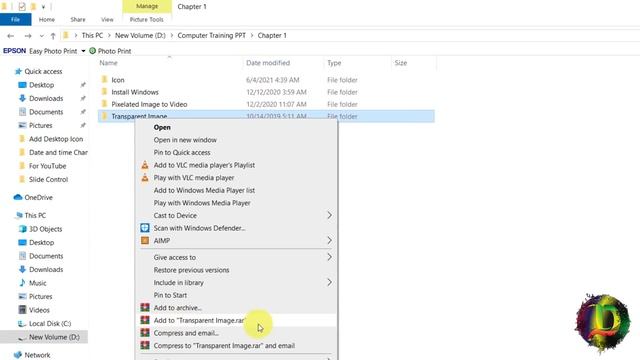The height and width of the screenshot is (360, 640).
Task: Expand Give access to submenu arrow
Action: point(329,257)
